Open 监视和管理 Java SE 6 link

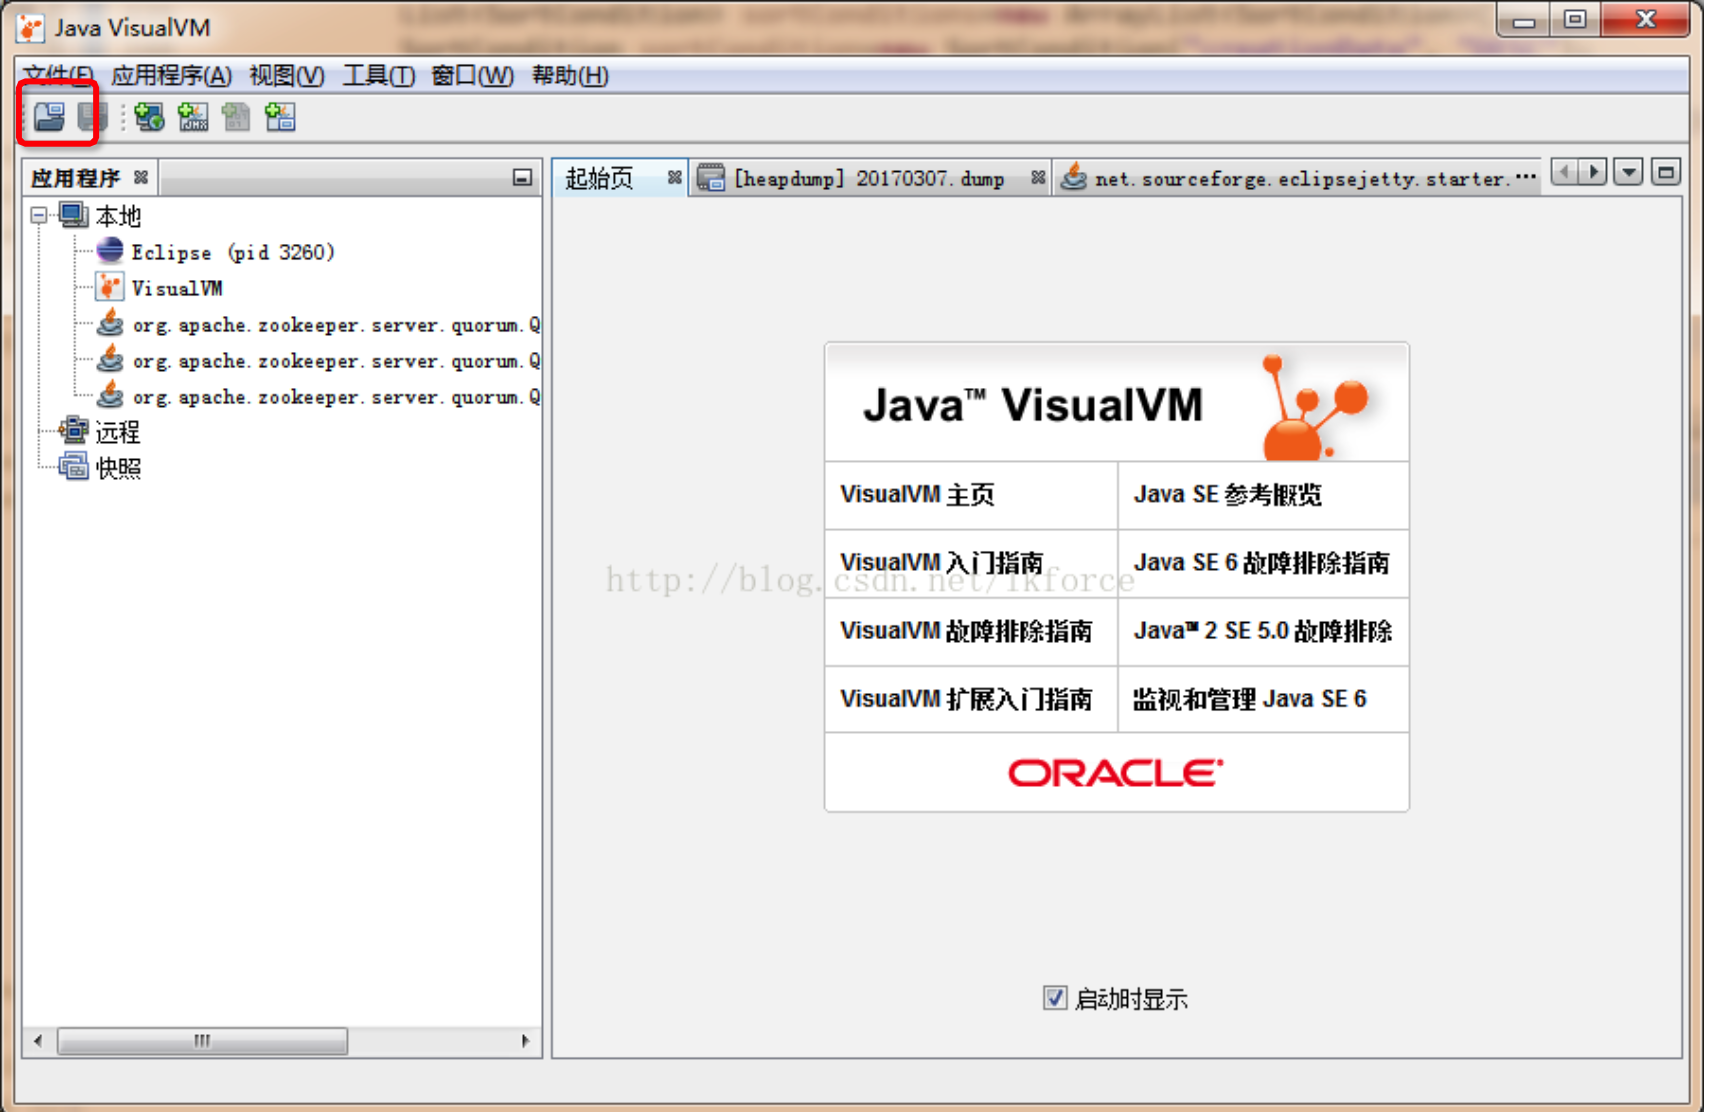[x=1249, y=699]
